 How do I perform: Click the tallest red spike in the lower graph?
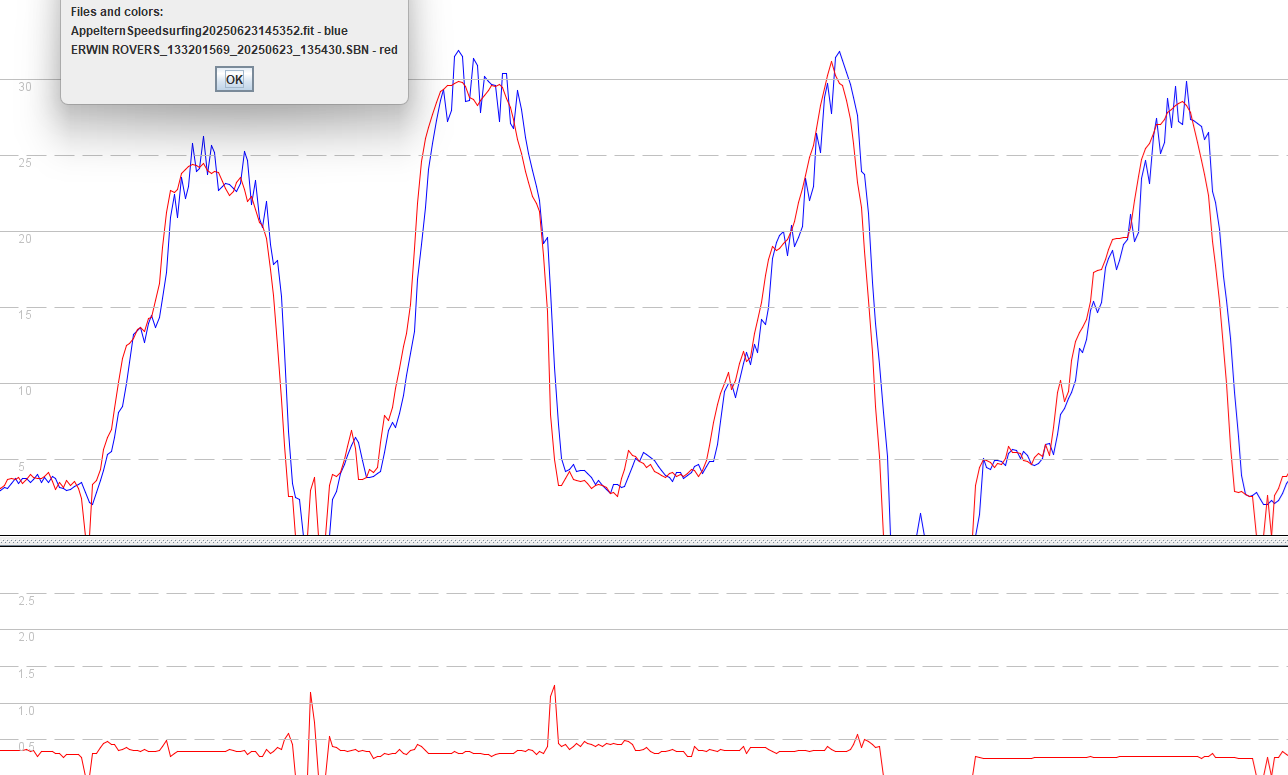(553, 687)
